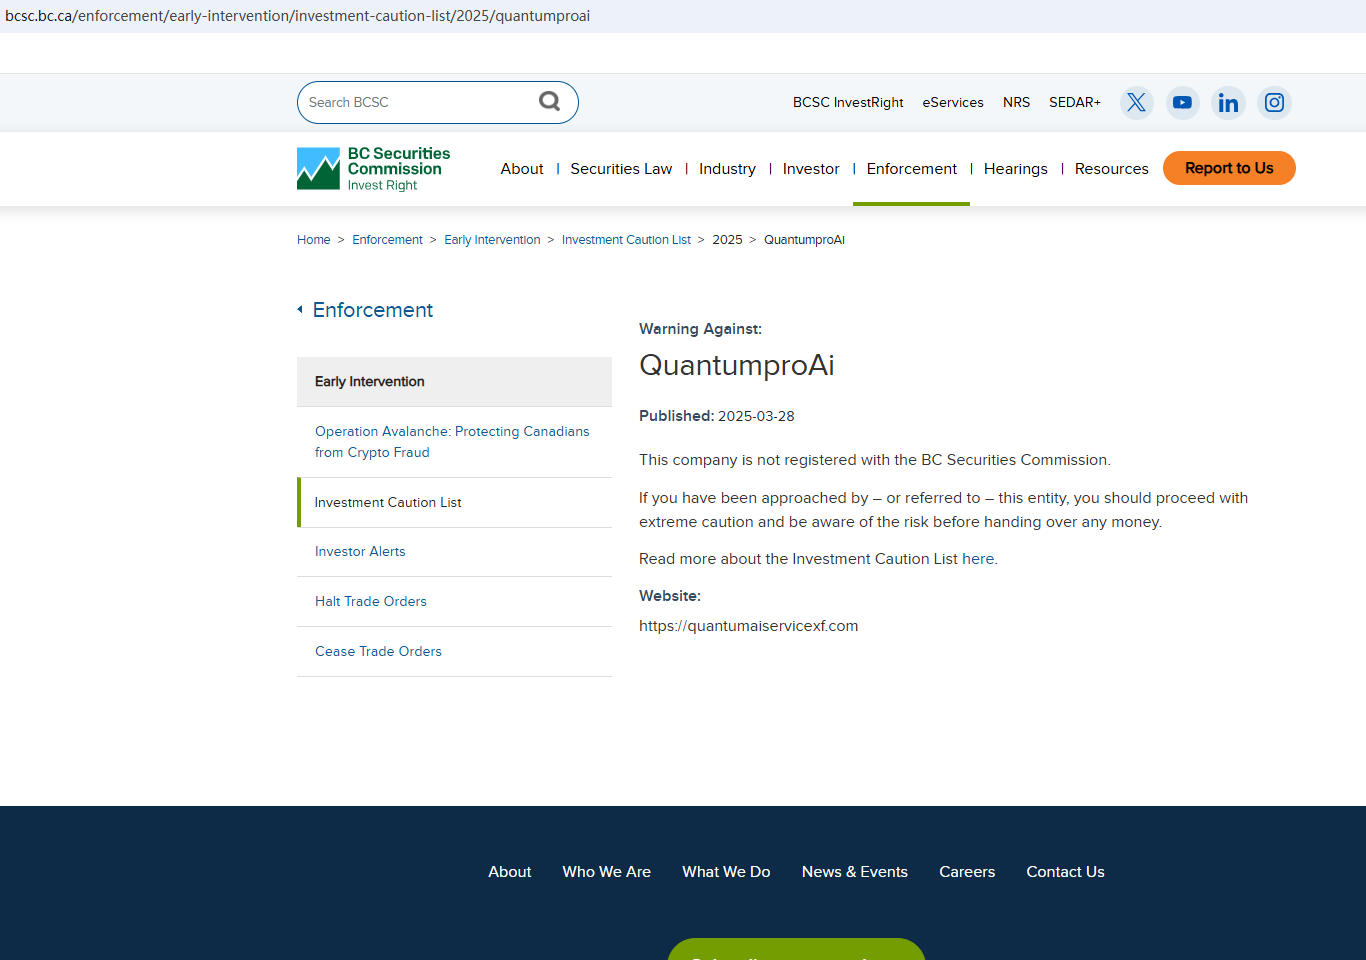Click the QuantumproAi page heading
Screen dimensions: 1366x960
click(737, 365)
